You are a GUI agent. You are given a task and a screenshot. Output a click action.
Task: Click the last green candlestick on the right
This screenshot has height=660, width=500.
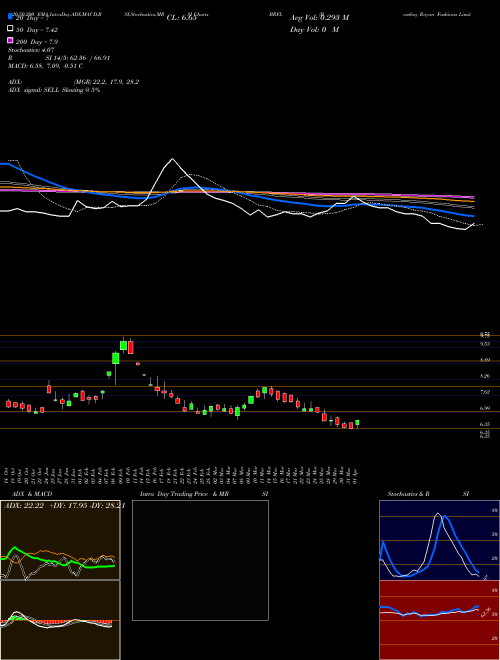(357, 423)
